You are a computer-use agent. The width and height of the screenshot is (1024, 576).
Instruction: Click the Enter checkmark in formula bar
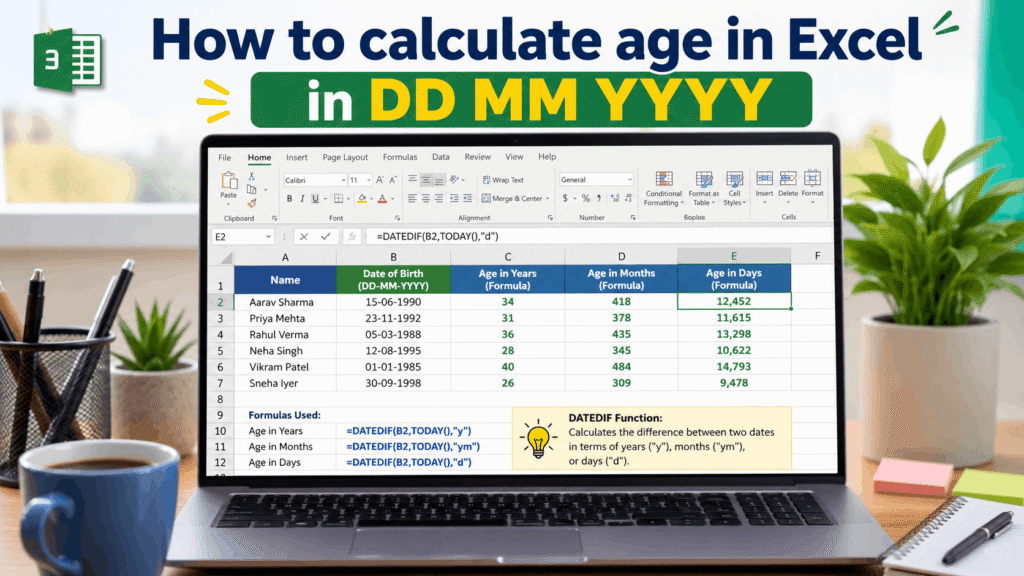click(325, 236)
